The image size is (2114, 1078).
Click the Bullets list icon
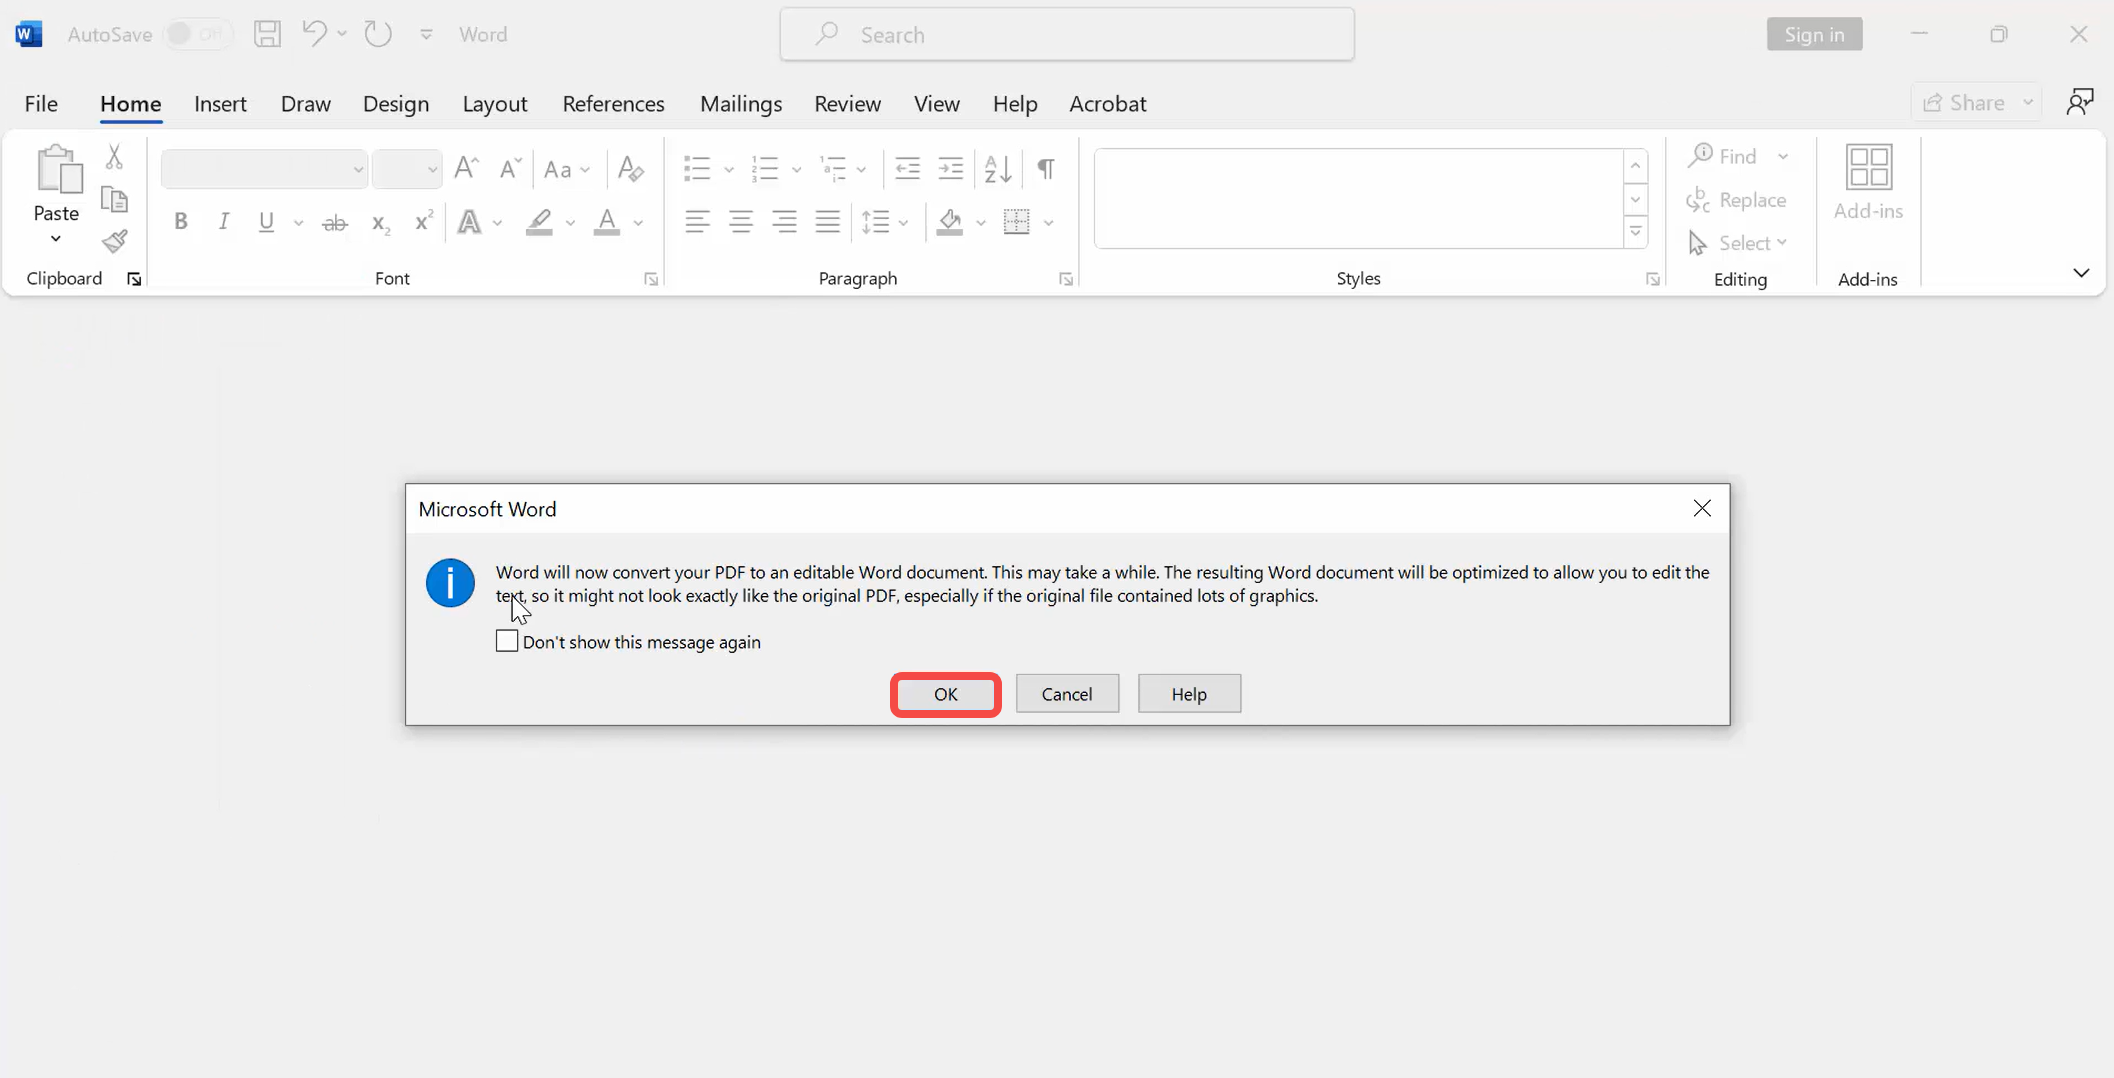[x=697, y=168]
